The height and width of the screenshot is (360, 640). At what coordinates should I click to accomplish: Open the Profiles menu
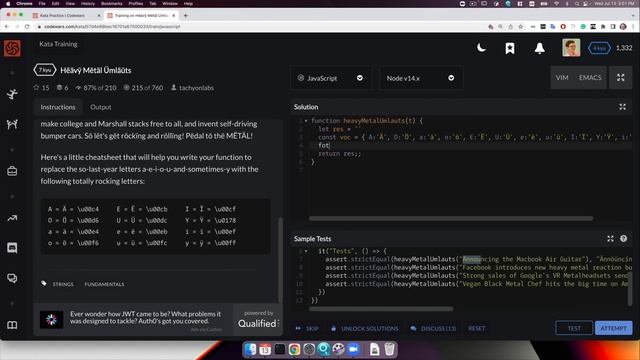pyautogui.click(x=136, y=4)
